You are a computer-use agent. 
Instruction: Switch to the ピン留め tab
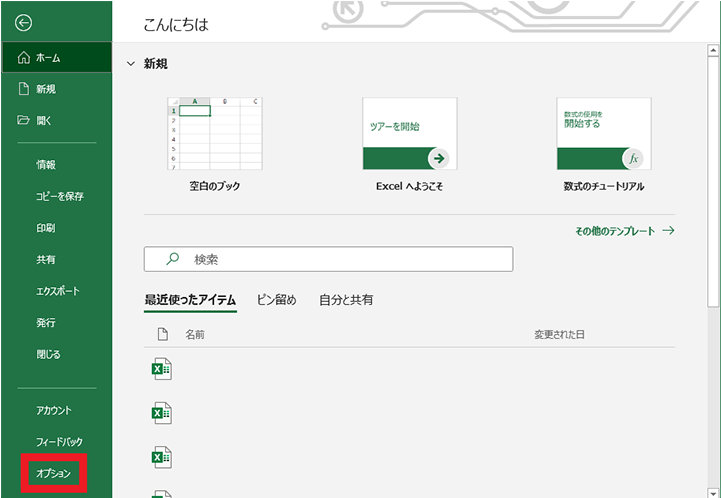[276, 300]
